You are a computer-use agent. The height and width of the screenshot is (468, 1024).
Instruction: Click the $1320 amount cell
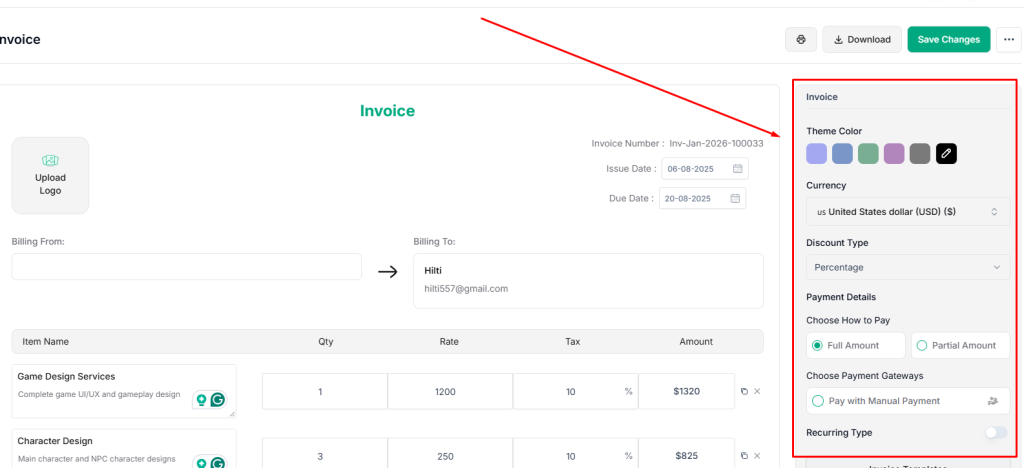[x=686, y=392]
